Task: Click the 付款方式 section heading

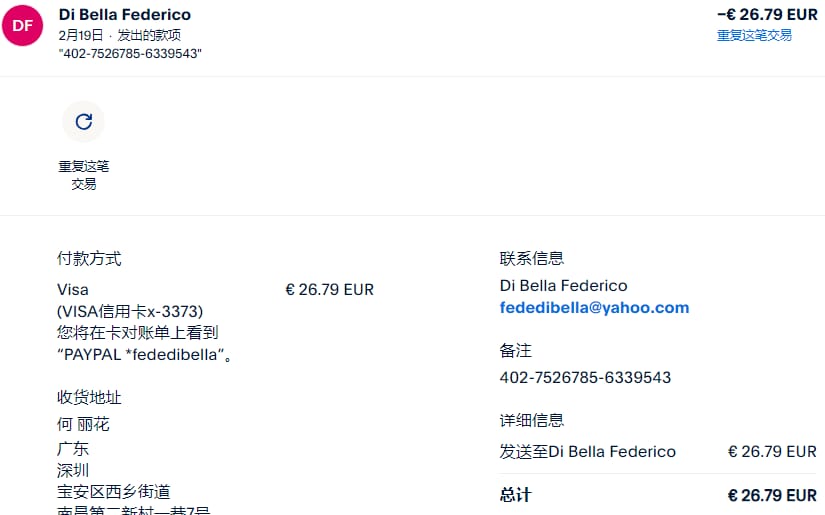Action: click(89, 259)
